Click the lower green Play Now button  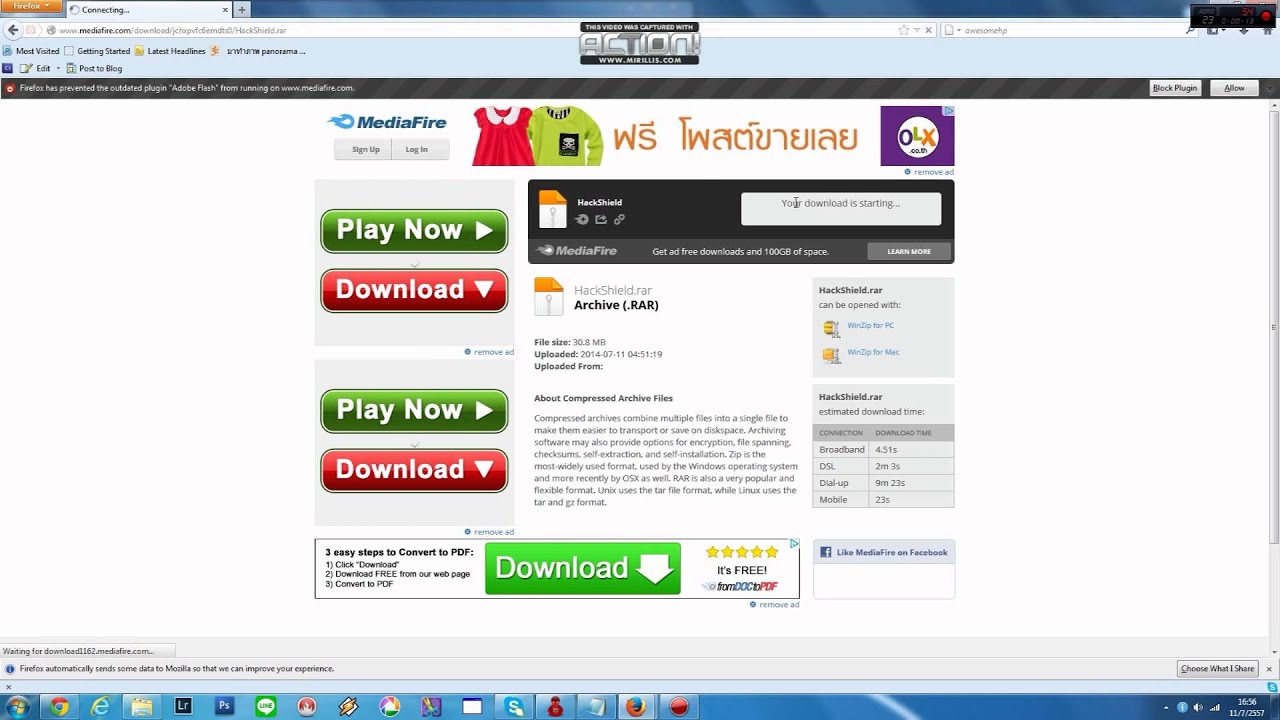(x=414, y=410)
